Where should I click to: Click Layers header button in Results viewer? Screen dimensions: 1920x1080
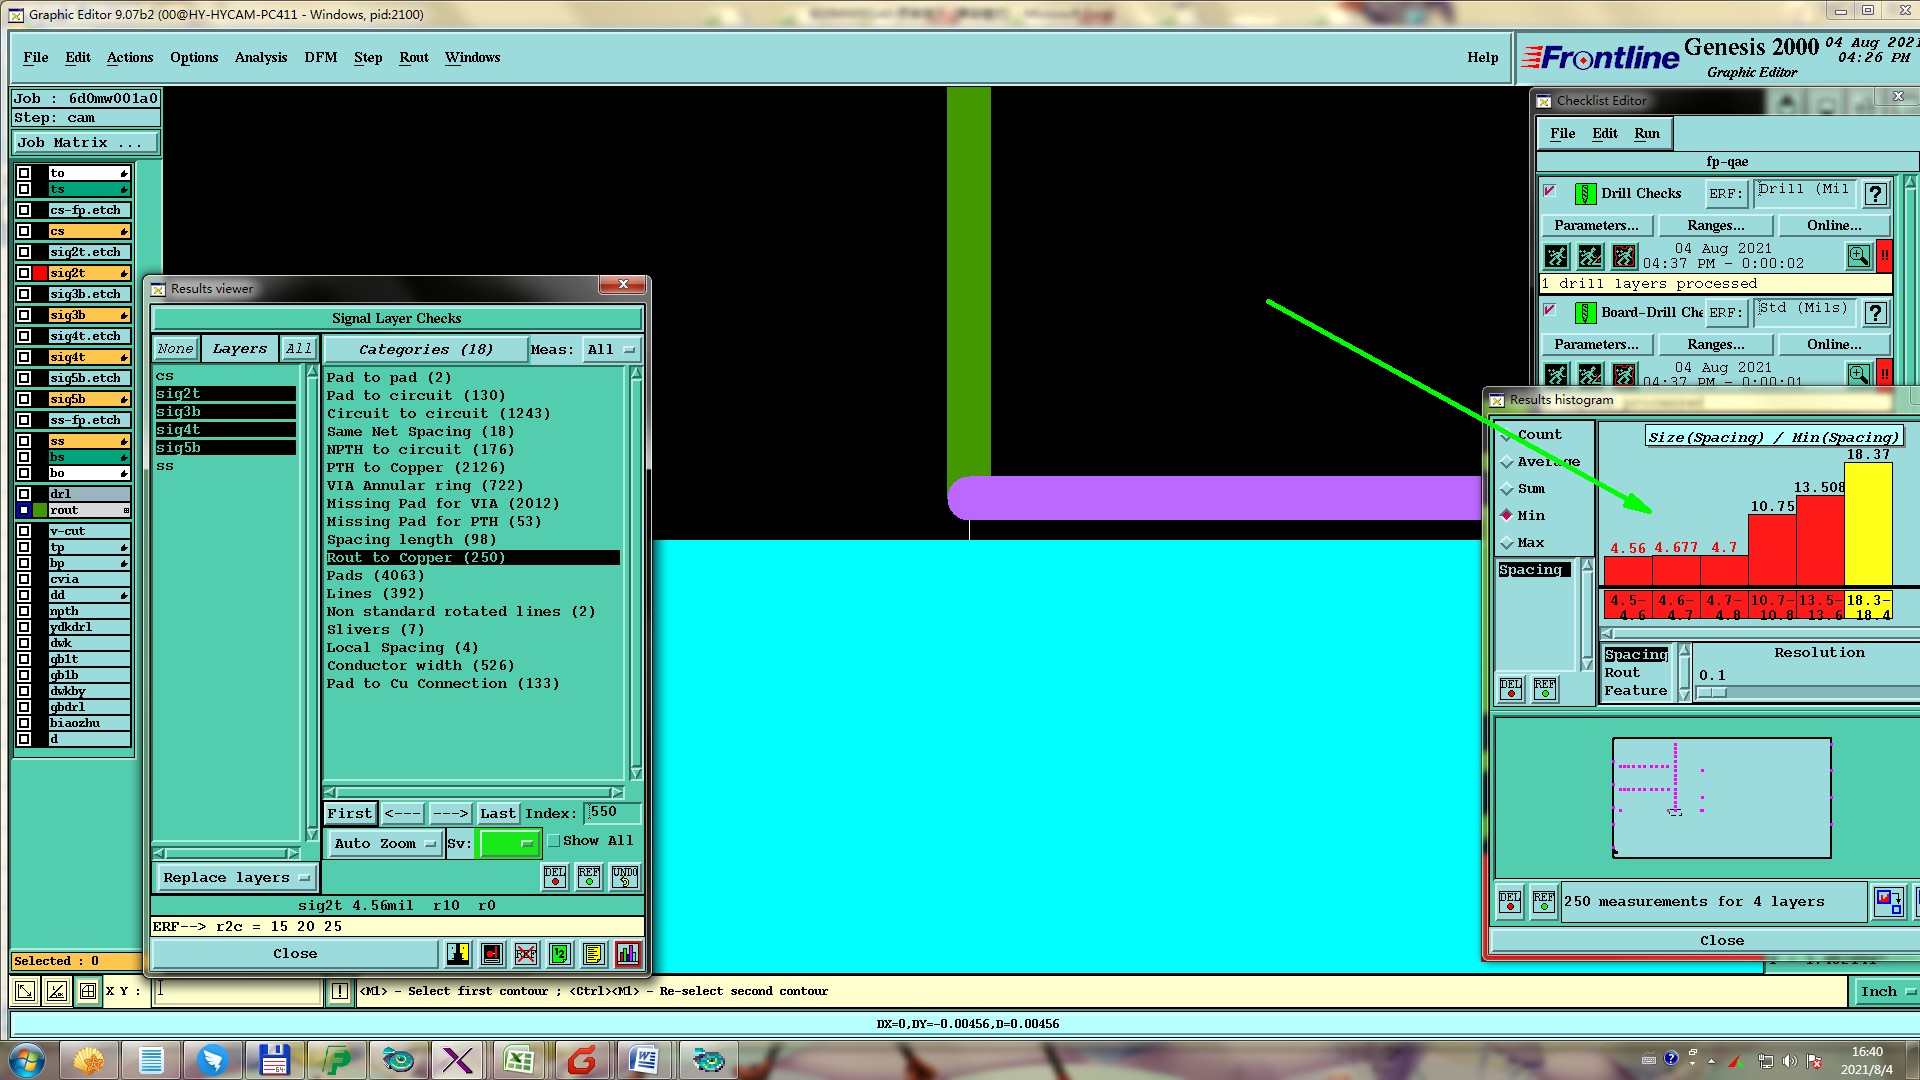pyautogui.click(x=240, y=349)
